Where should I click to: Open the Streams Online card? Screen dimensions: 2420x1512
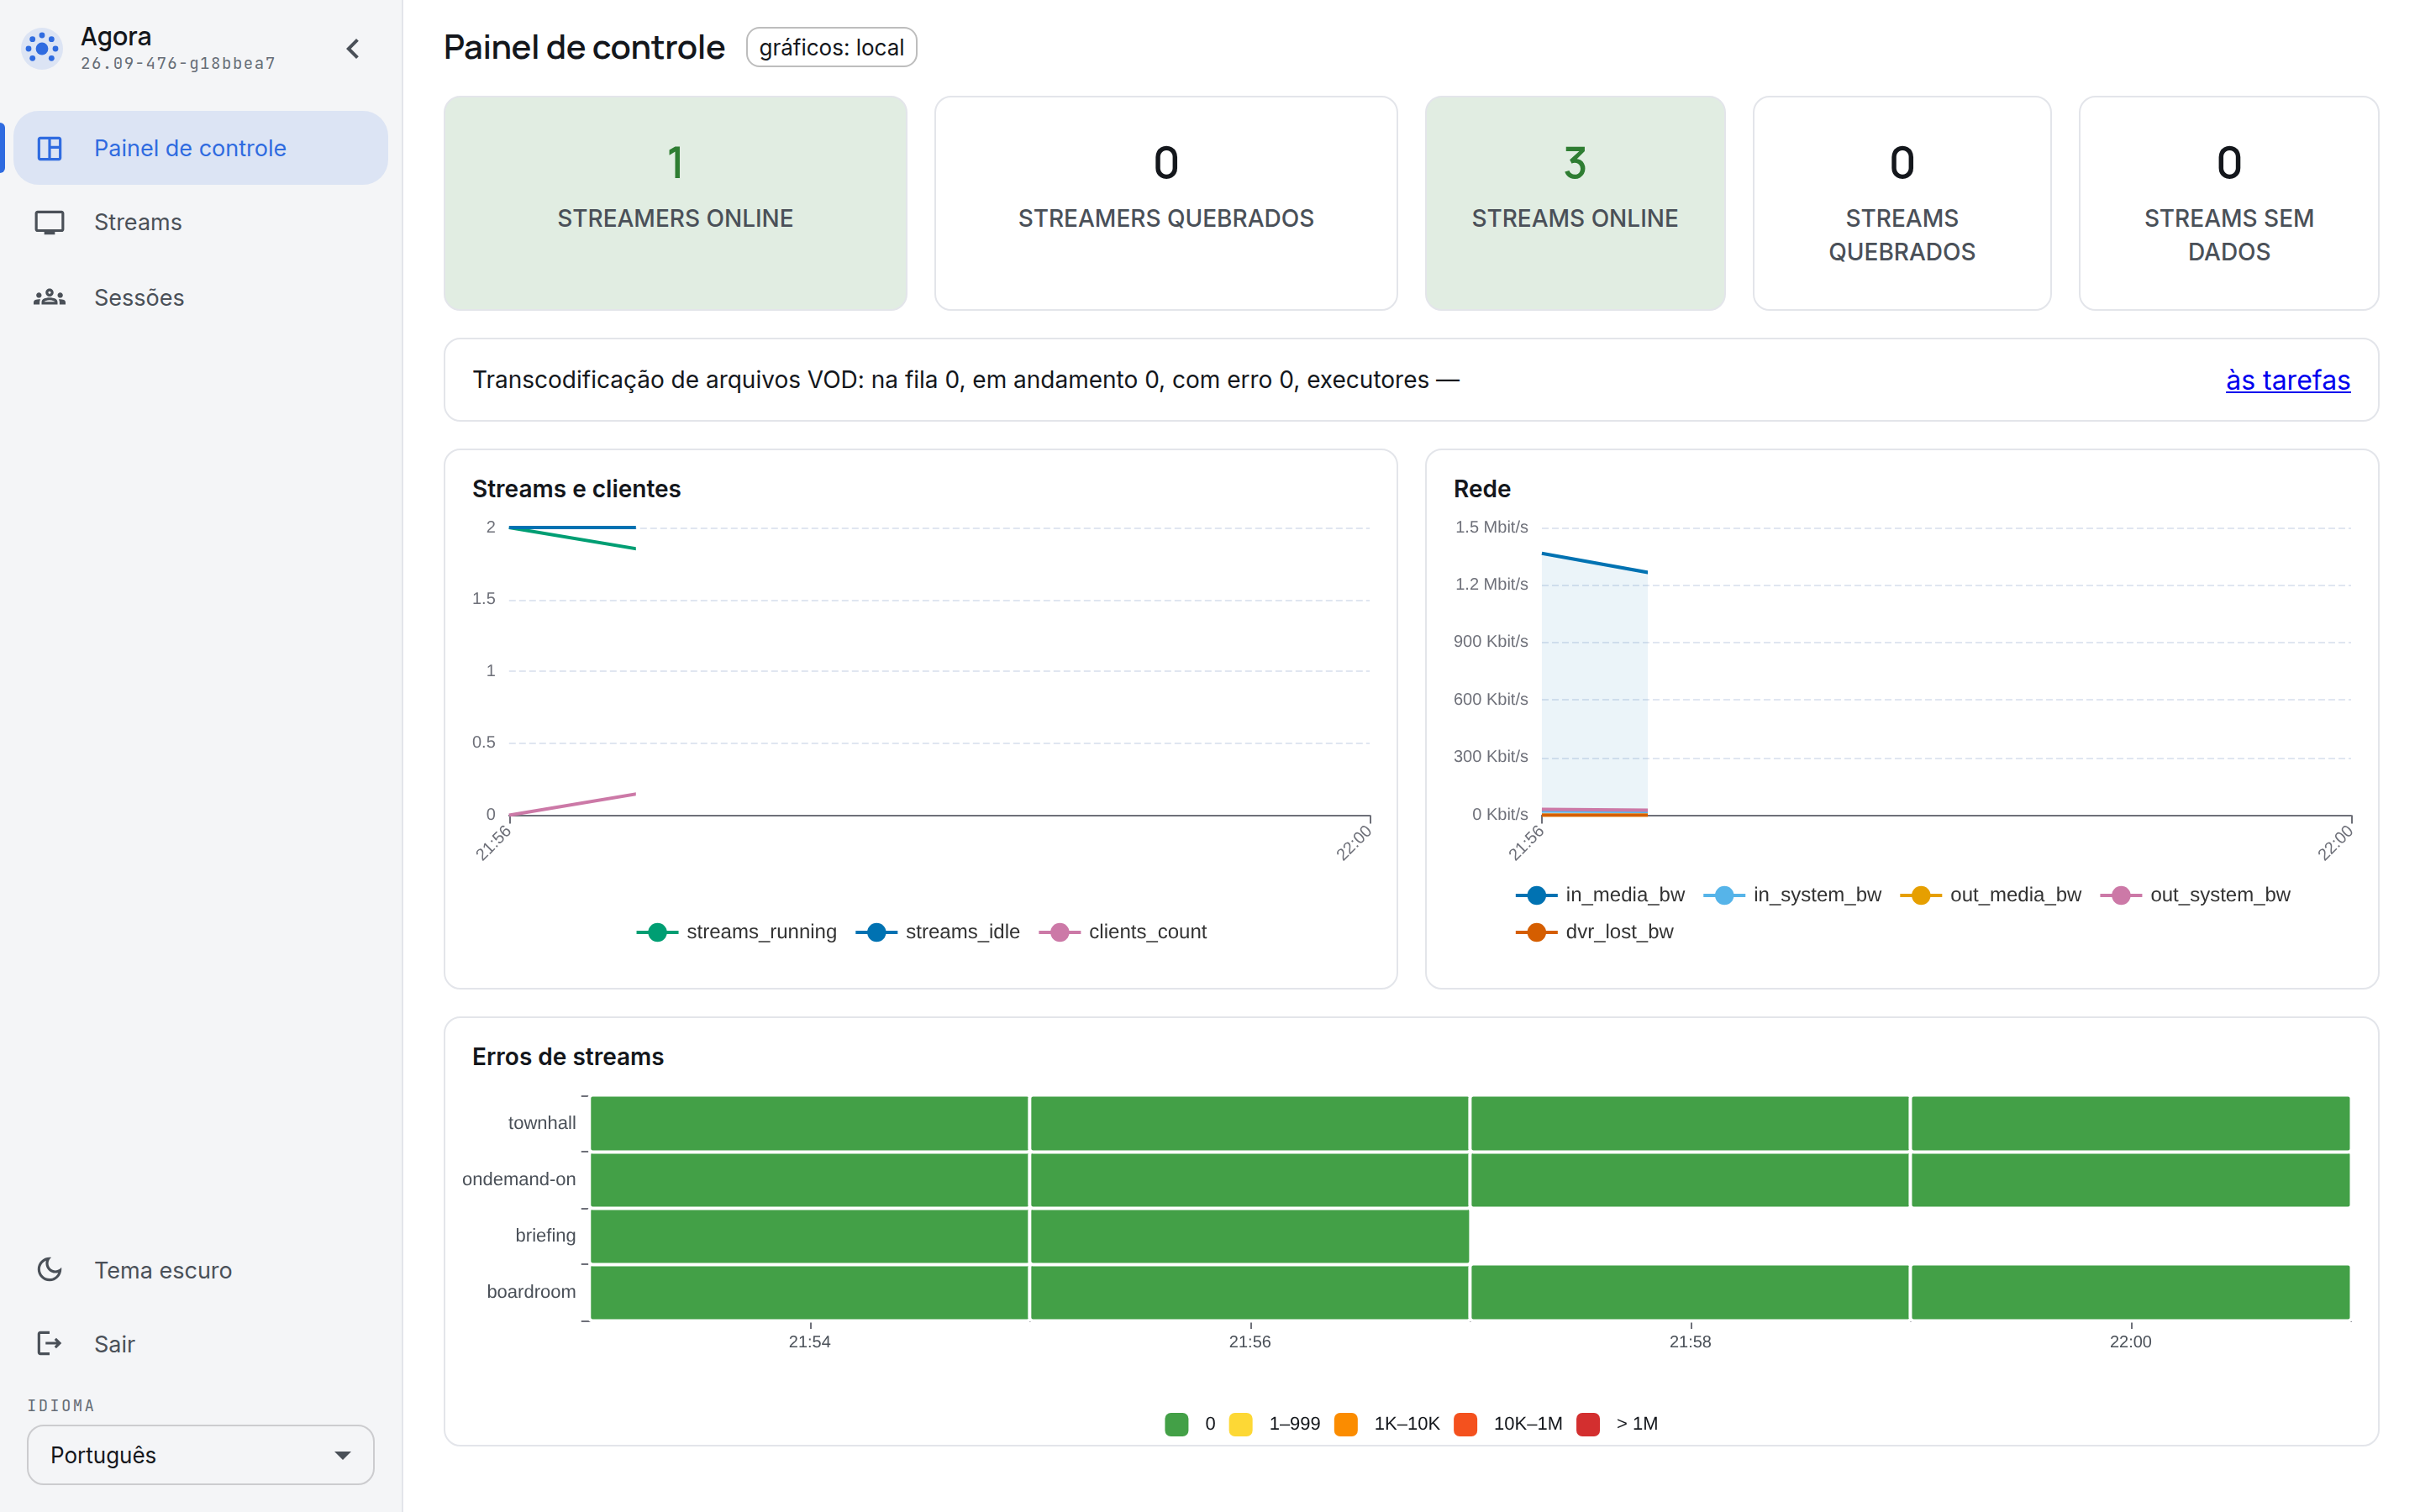1574,203
